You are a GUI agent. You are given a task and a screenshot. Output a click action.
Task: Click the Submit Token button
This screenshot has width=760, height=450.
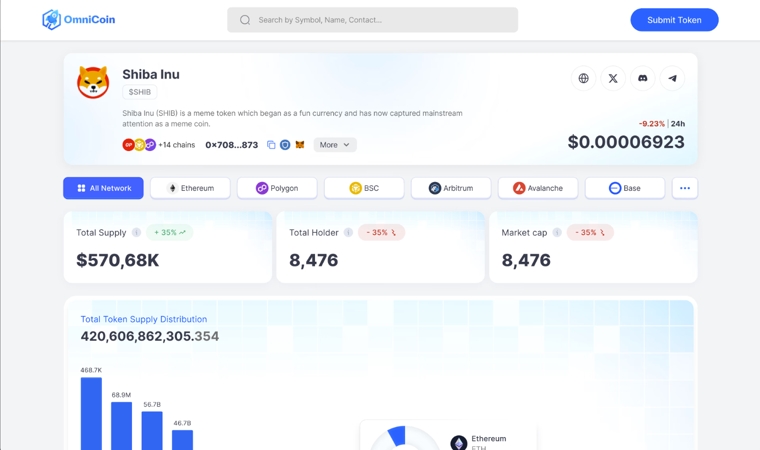[674, 20]
